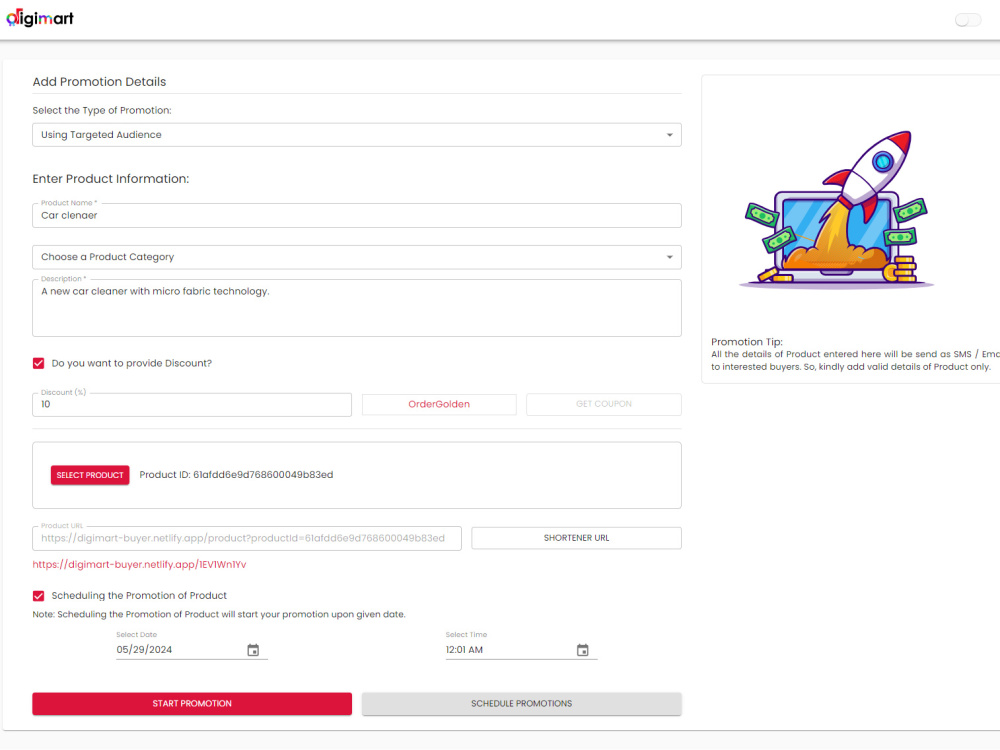
Task: Click the Description text area
Action: pos(357,308)
